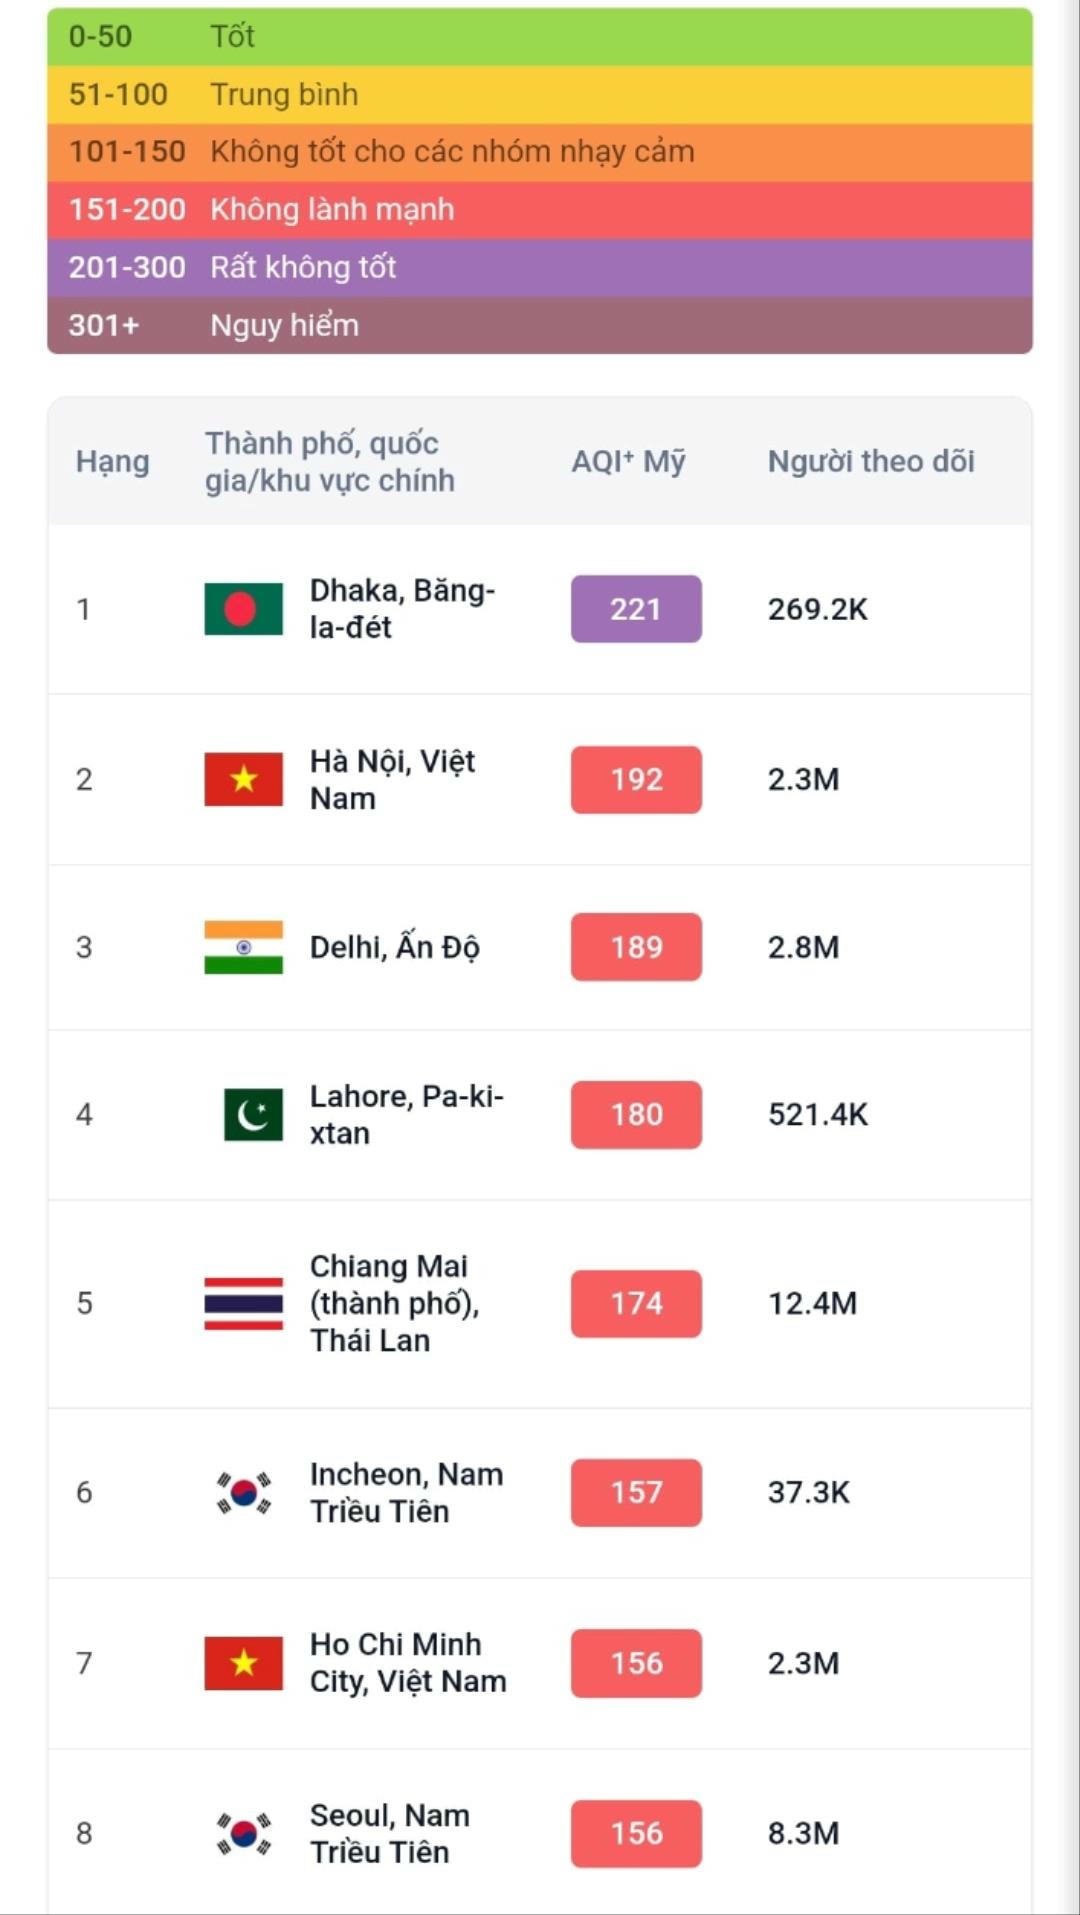Click the Vietnam flag beside Hà Nội

(x=243, y=779)
